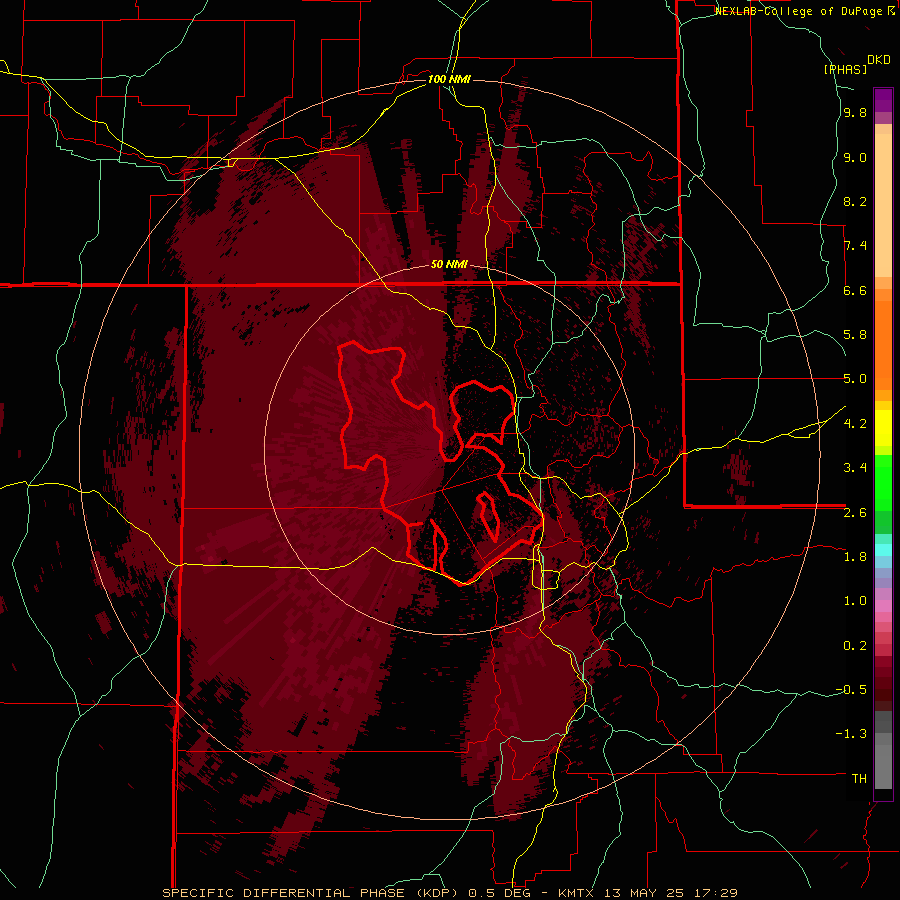Pick the yellow color bar segment
Screen dimensions: 900x900
click(x=883, y=428)
